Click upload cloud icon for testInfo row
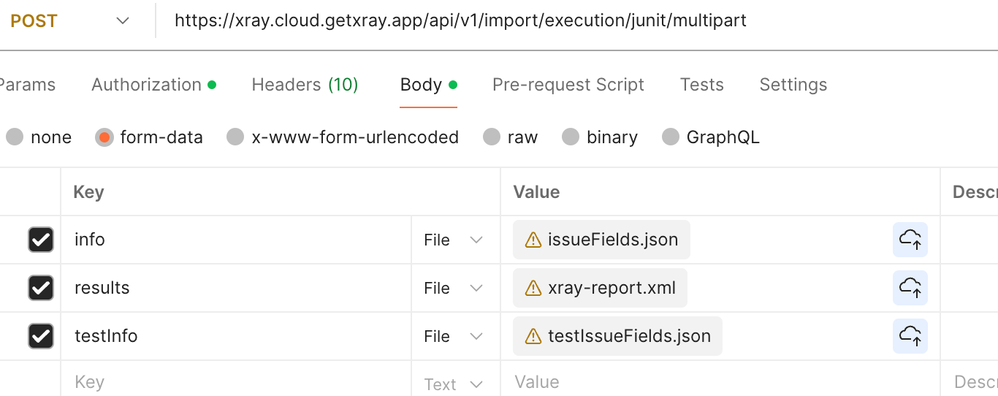This screenshot has width=998, height=396. [x=910, y=336]
